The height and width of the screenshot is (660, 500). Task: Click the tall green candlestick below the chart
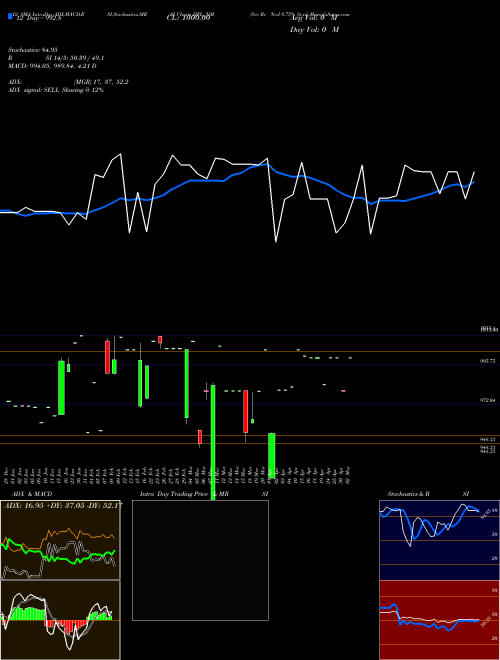pyautogui.click(x=213, y=442)
